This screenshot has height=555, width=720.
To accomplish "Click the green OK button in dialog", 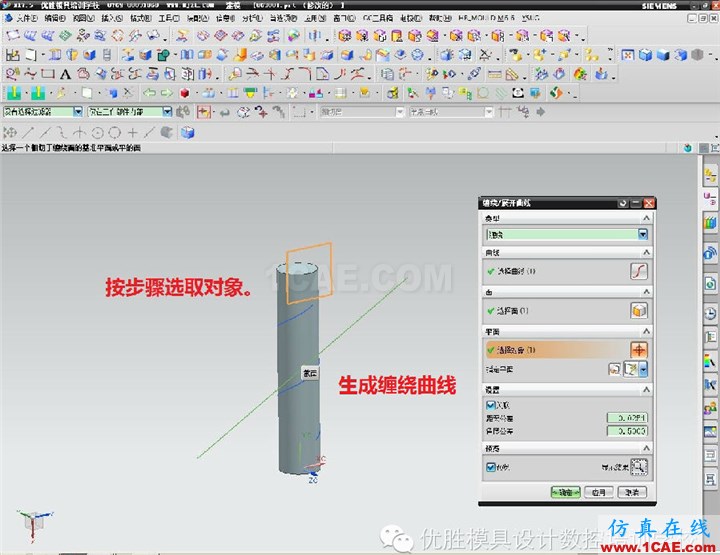I will pyautogui.click(x=565, y=493).
